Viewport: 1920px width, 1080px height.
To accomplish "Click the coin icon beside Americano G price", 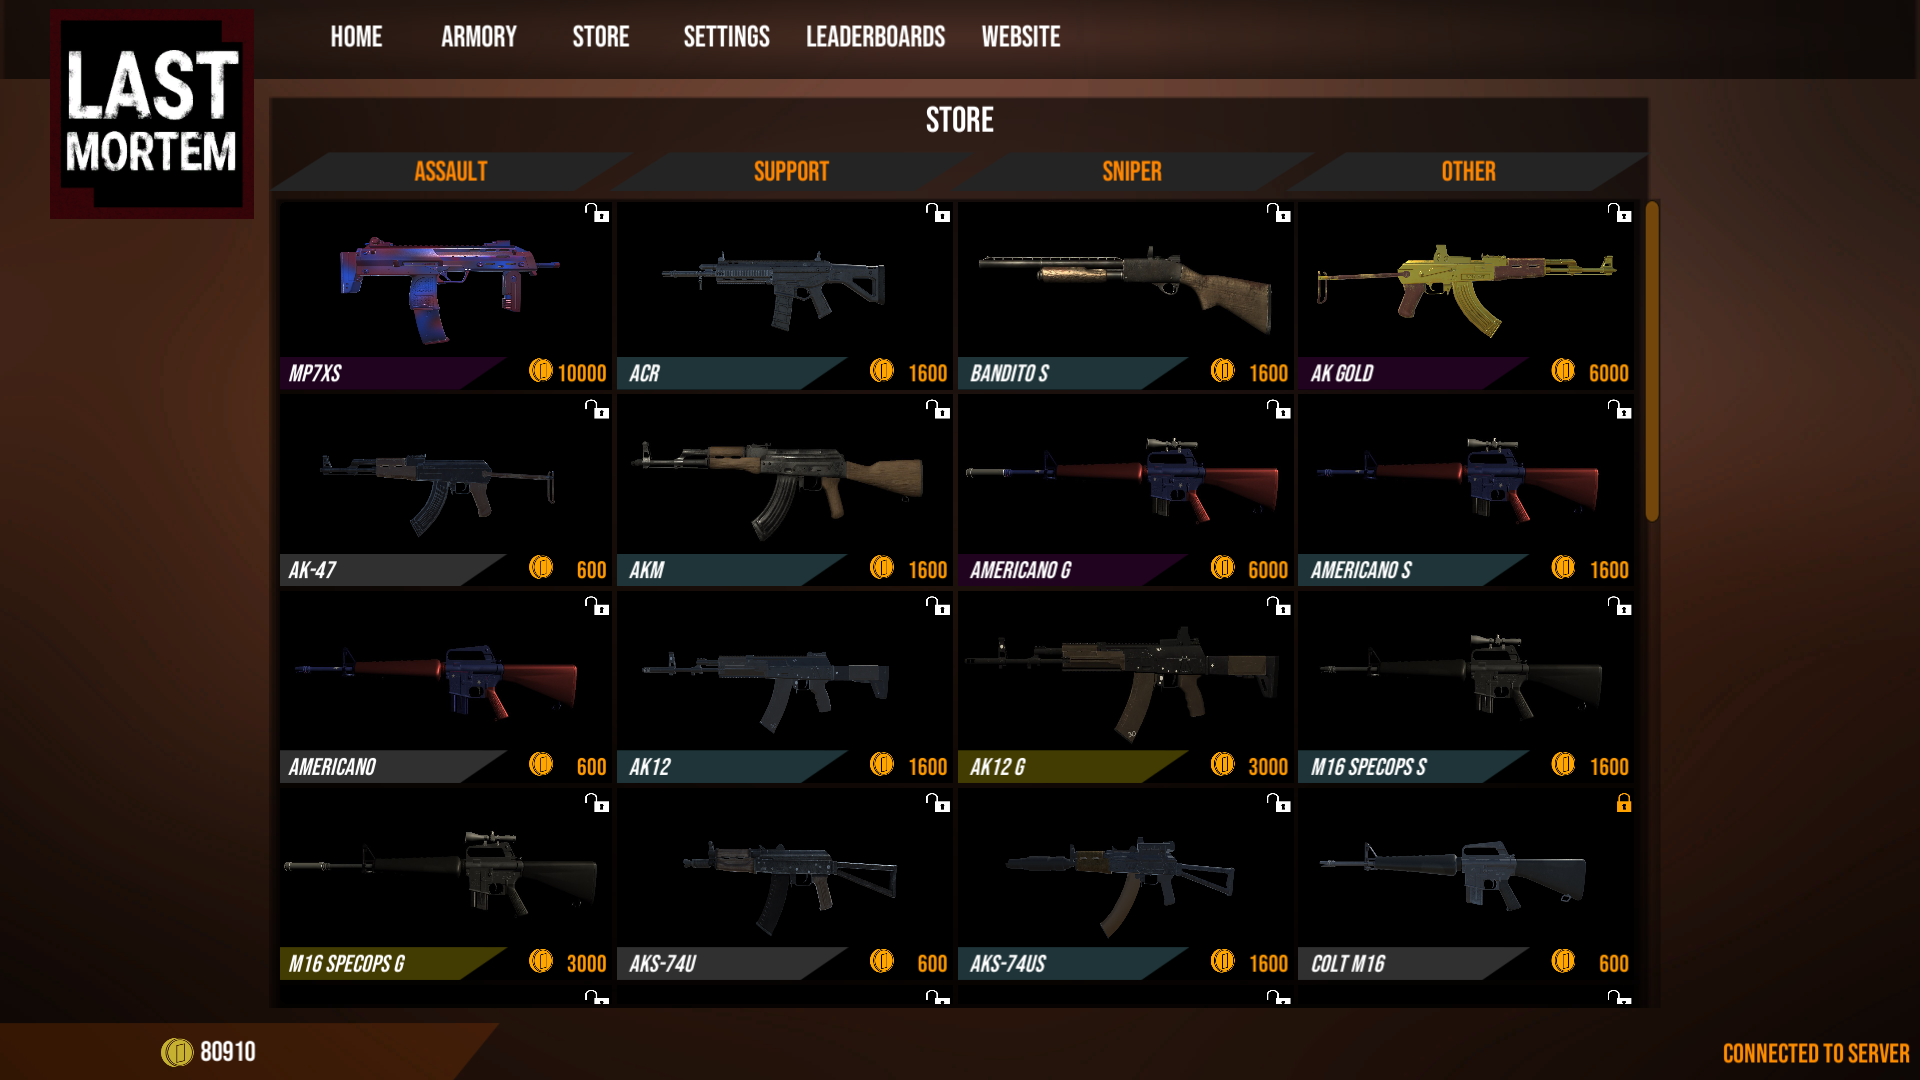I will click(1222, 568).
